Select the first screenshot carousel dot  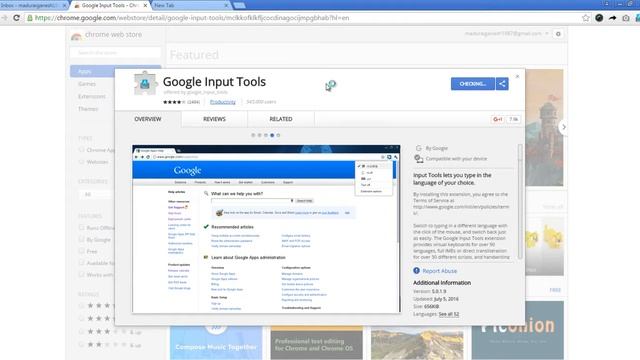253,135
